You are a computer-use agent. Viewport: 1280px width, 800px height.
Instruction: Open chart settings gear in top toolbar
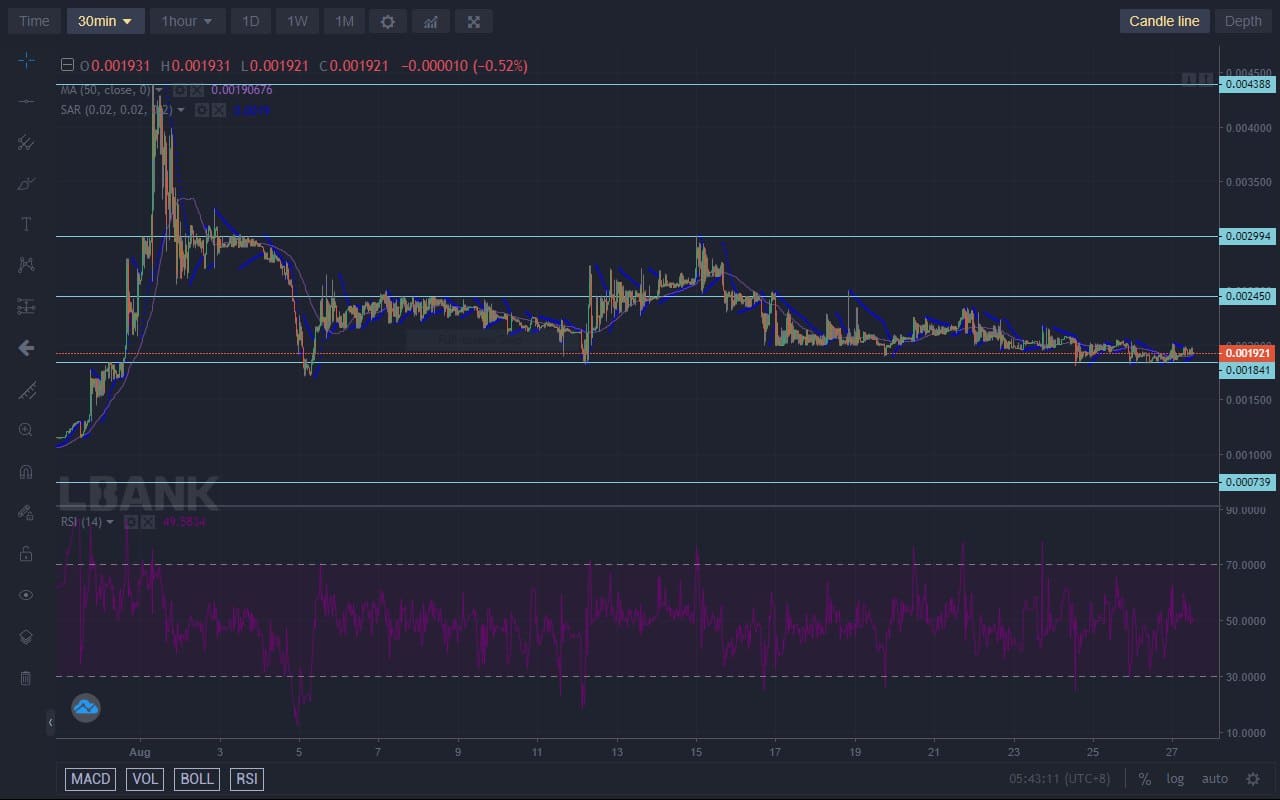click(x=388, y=21)
